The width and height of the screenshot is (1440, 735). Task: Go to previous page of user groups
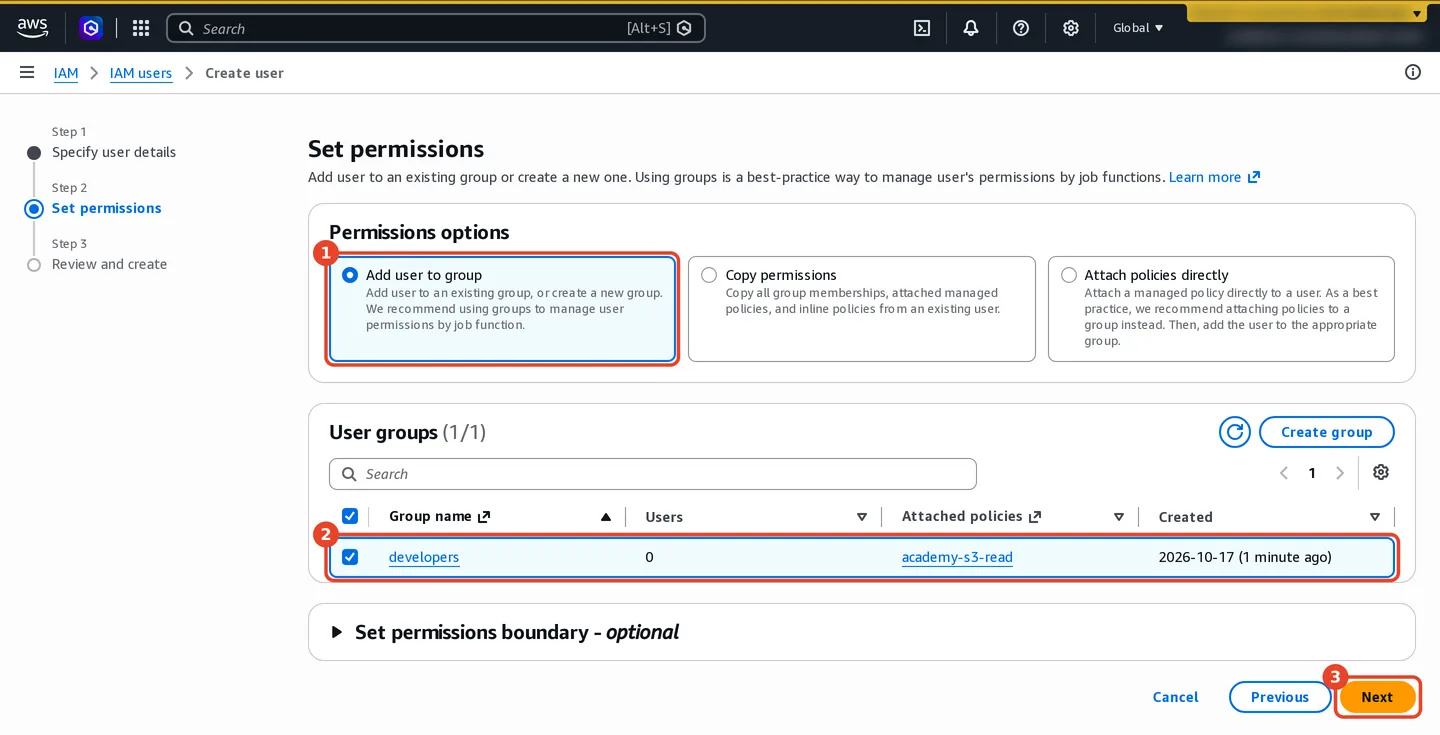1284,473
